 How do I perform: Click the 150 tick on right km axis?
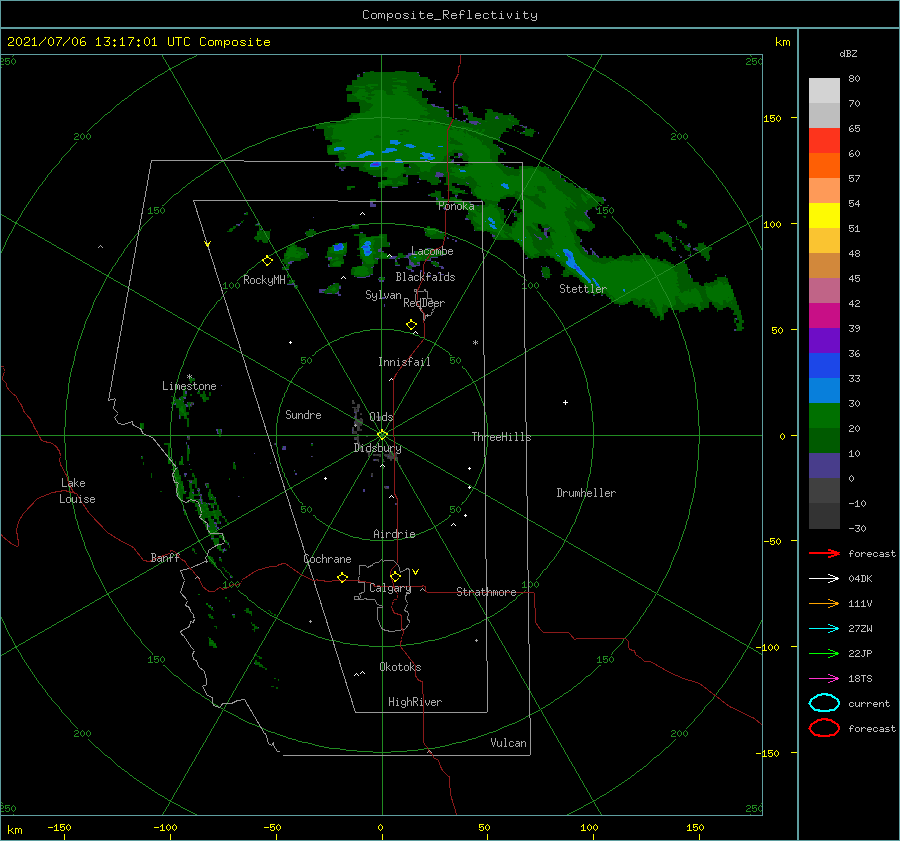pos(772,118)
